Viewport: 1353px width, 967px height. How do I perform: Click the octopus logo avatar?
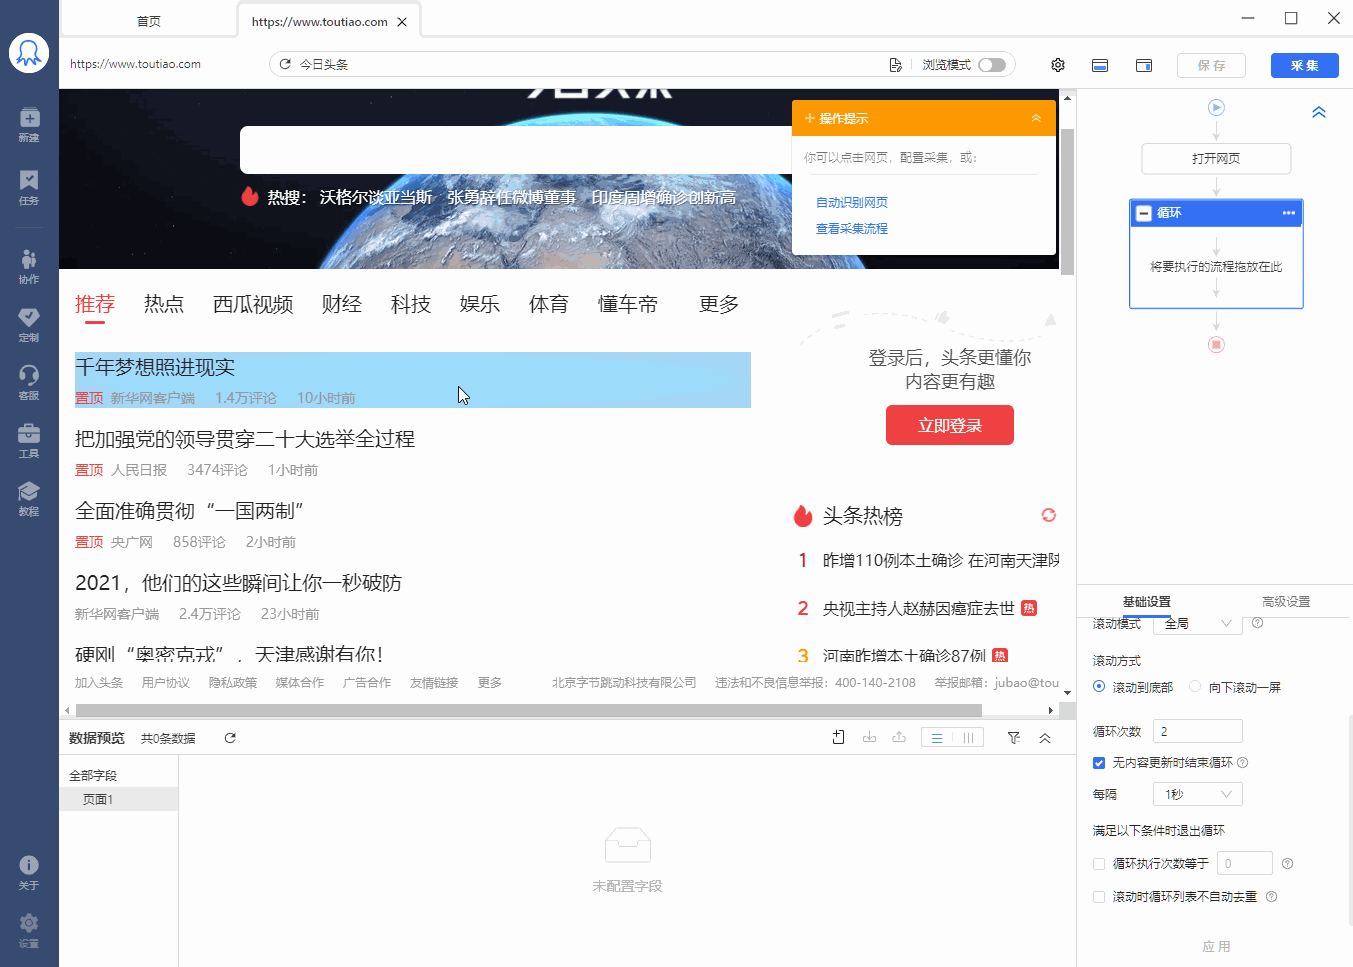pyautogui.click(x=29, y=53)
